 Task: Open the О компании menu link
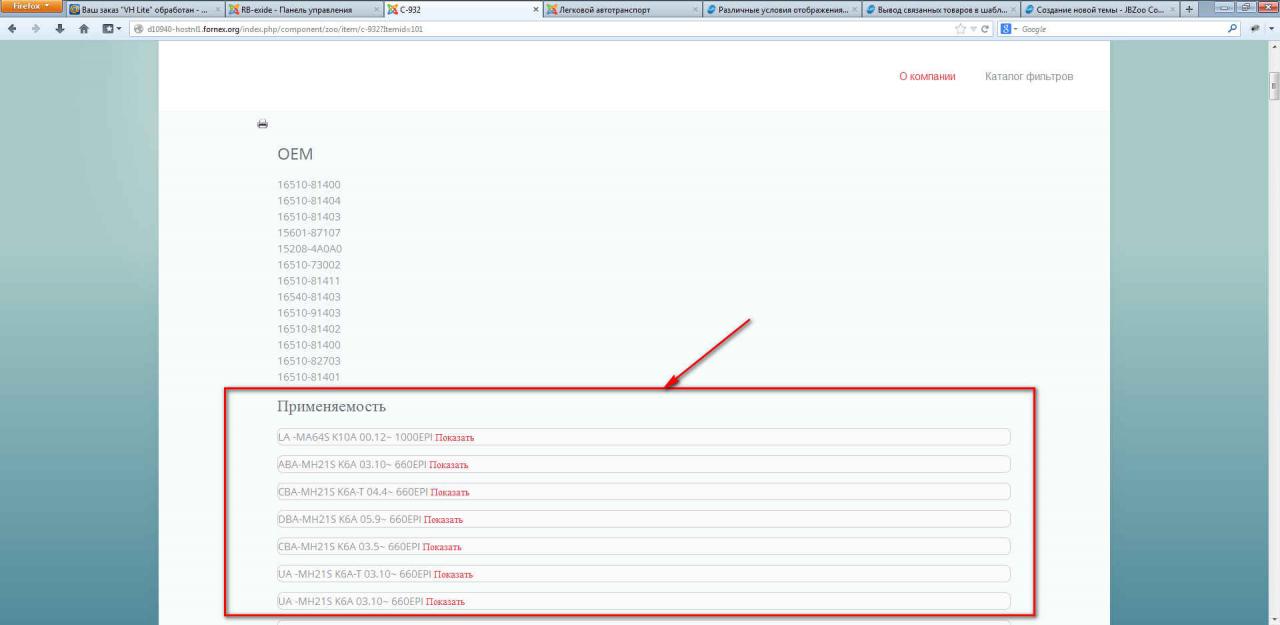[x=927, y=77]
